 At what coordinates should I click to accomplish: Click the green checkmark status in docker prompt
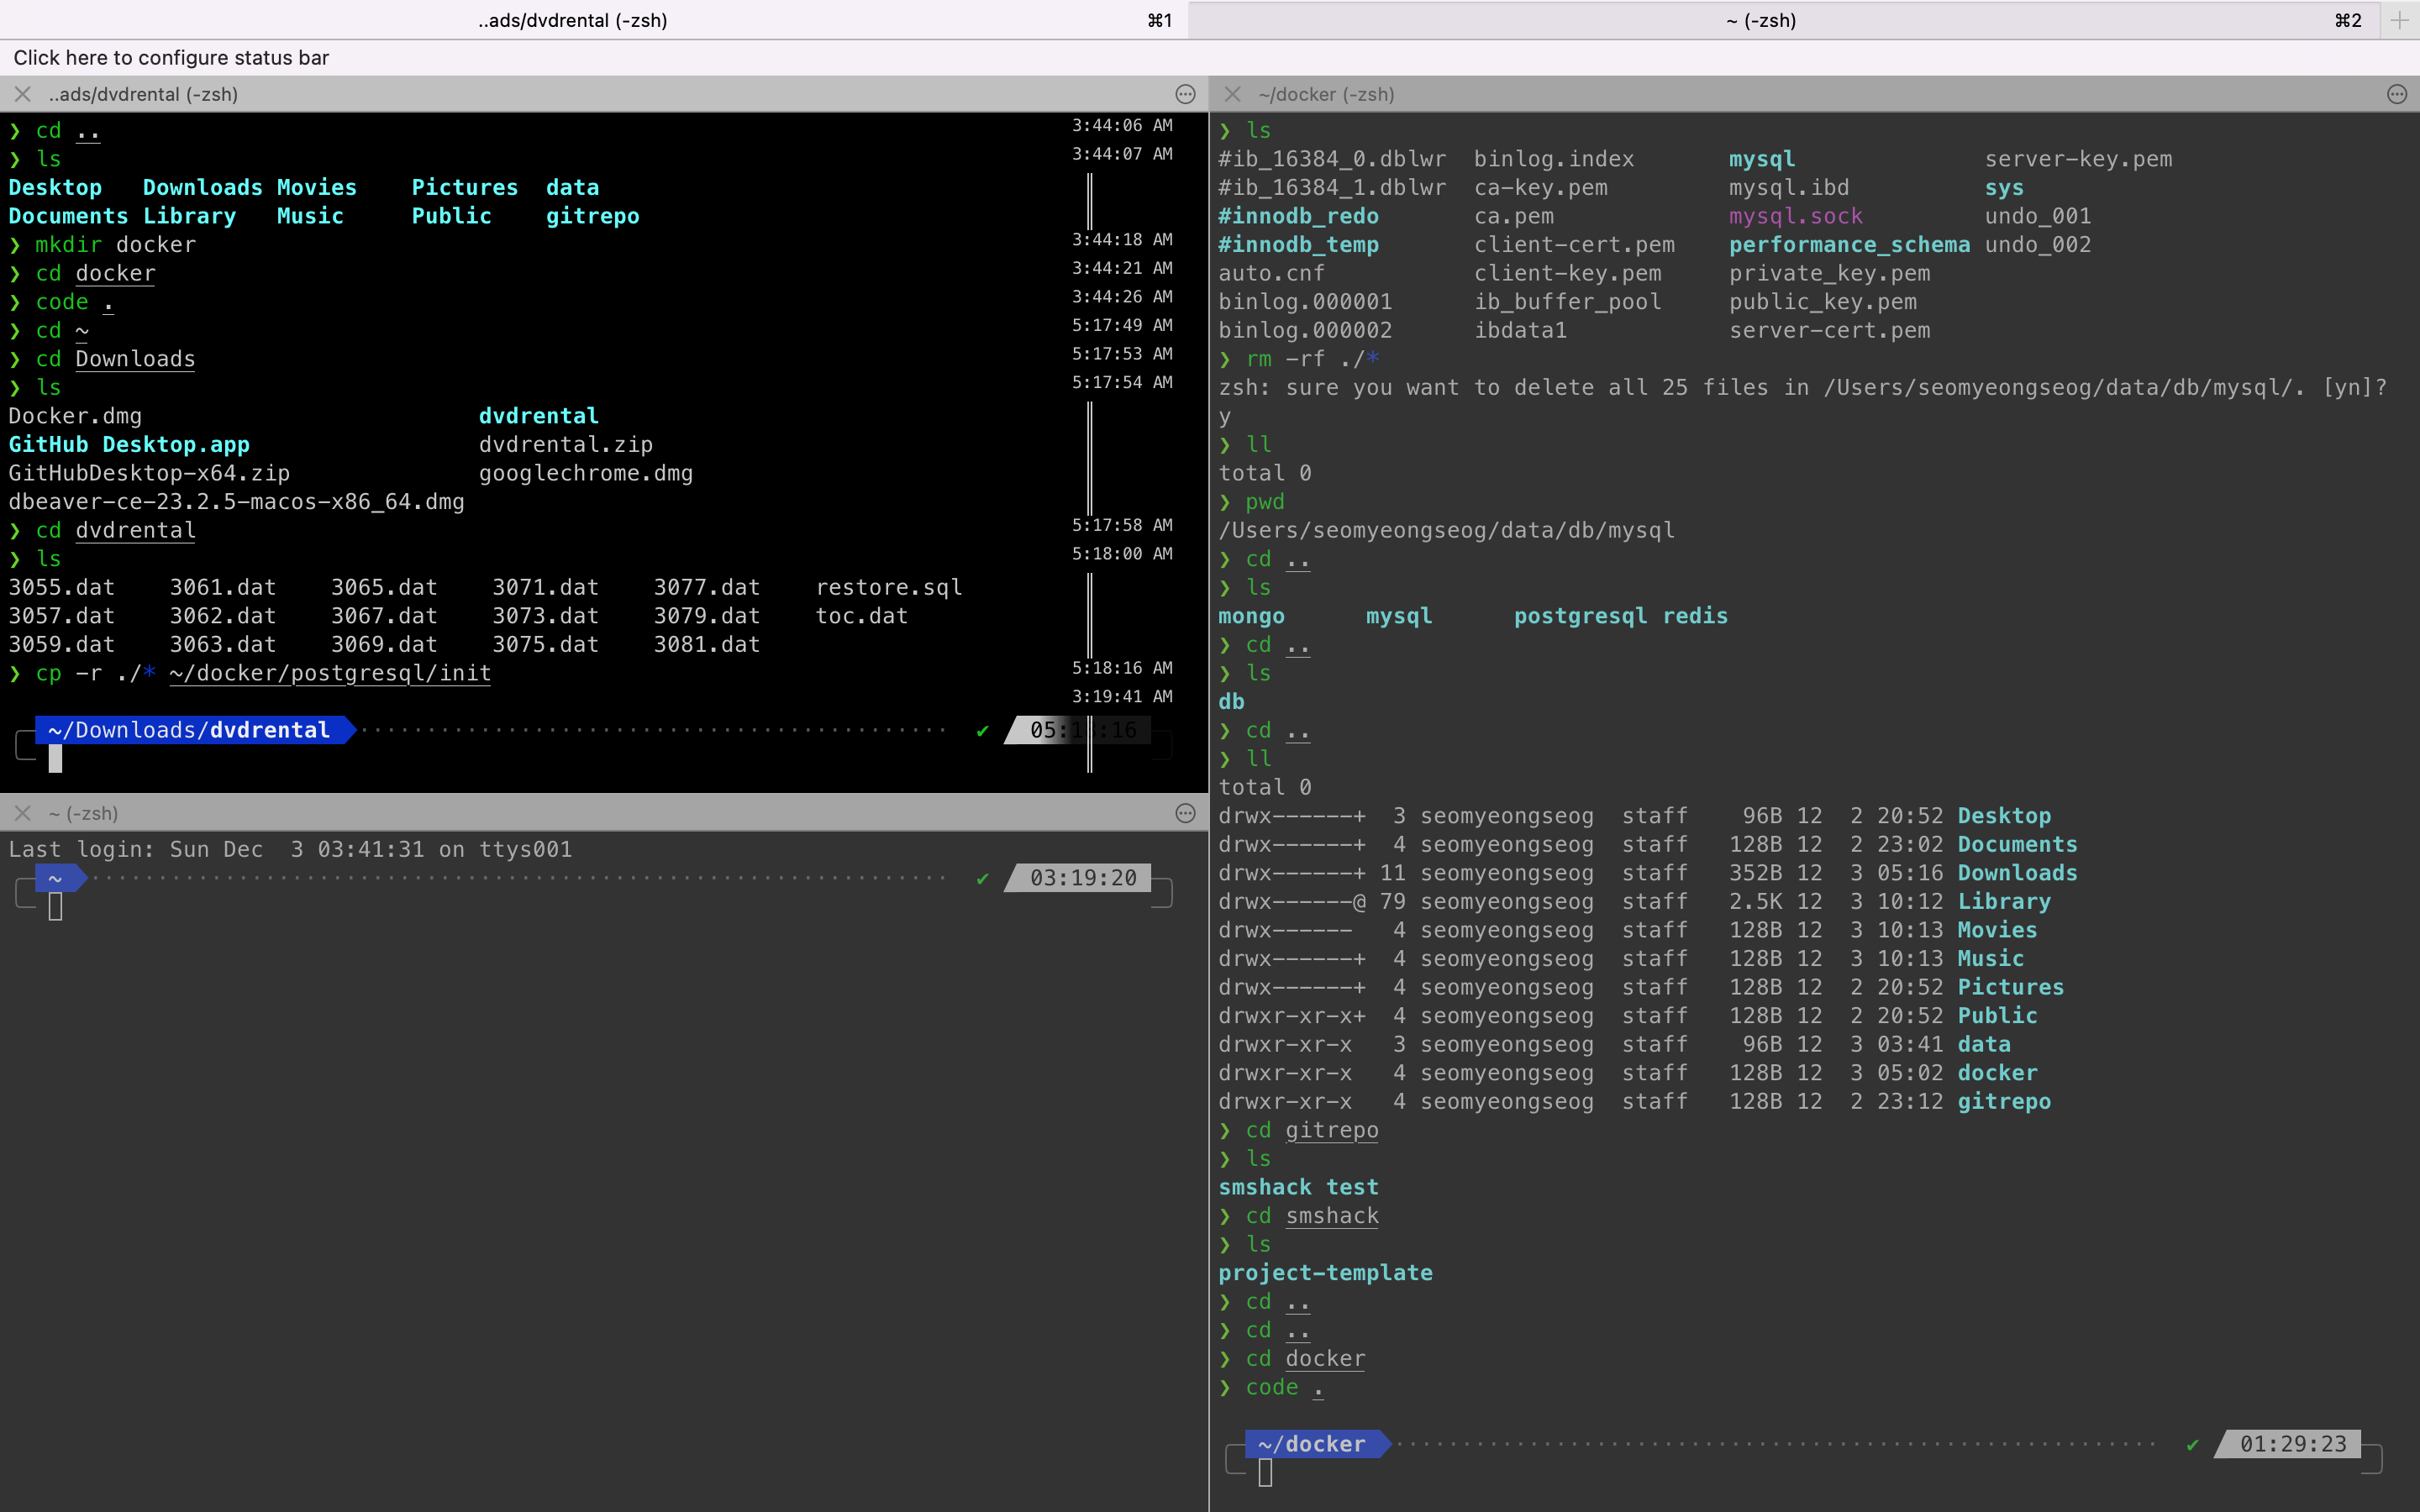[2193, 1444]
